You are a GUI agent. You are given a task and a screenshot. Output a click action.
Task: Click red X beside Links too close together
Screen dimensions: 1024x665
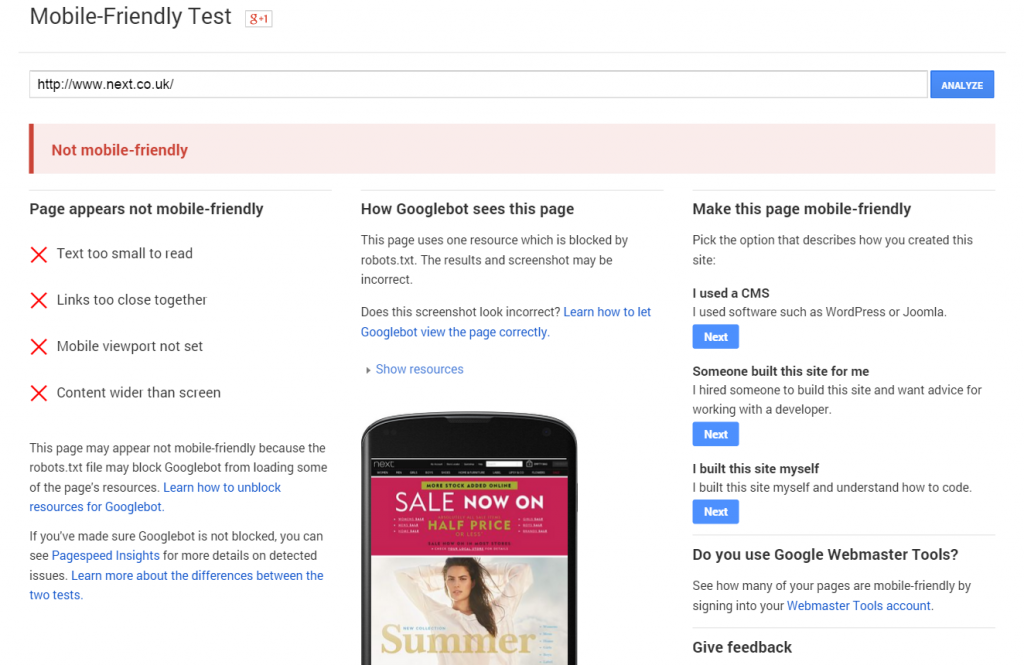point(39,300)
